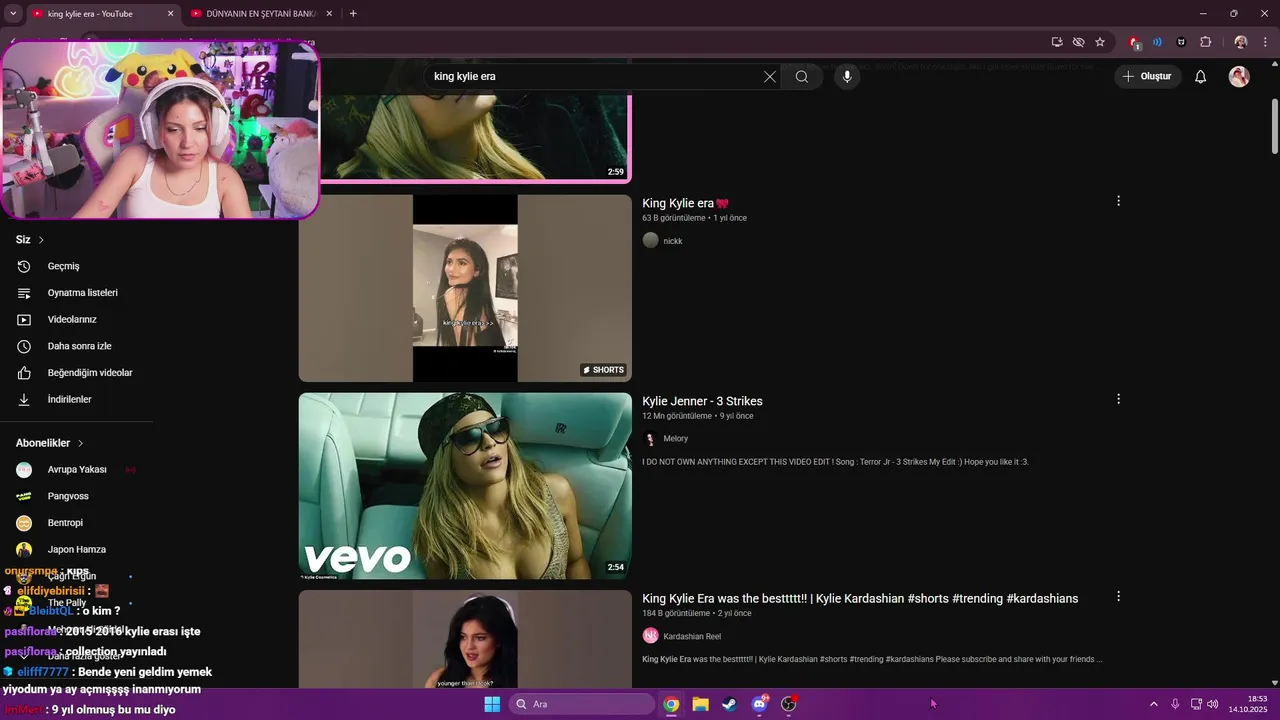Open İndirilenler downloads section
Viewport: 1280px width, 720px height.
(69, 399)
